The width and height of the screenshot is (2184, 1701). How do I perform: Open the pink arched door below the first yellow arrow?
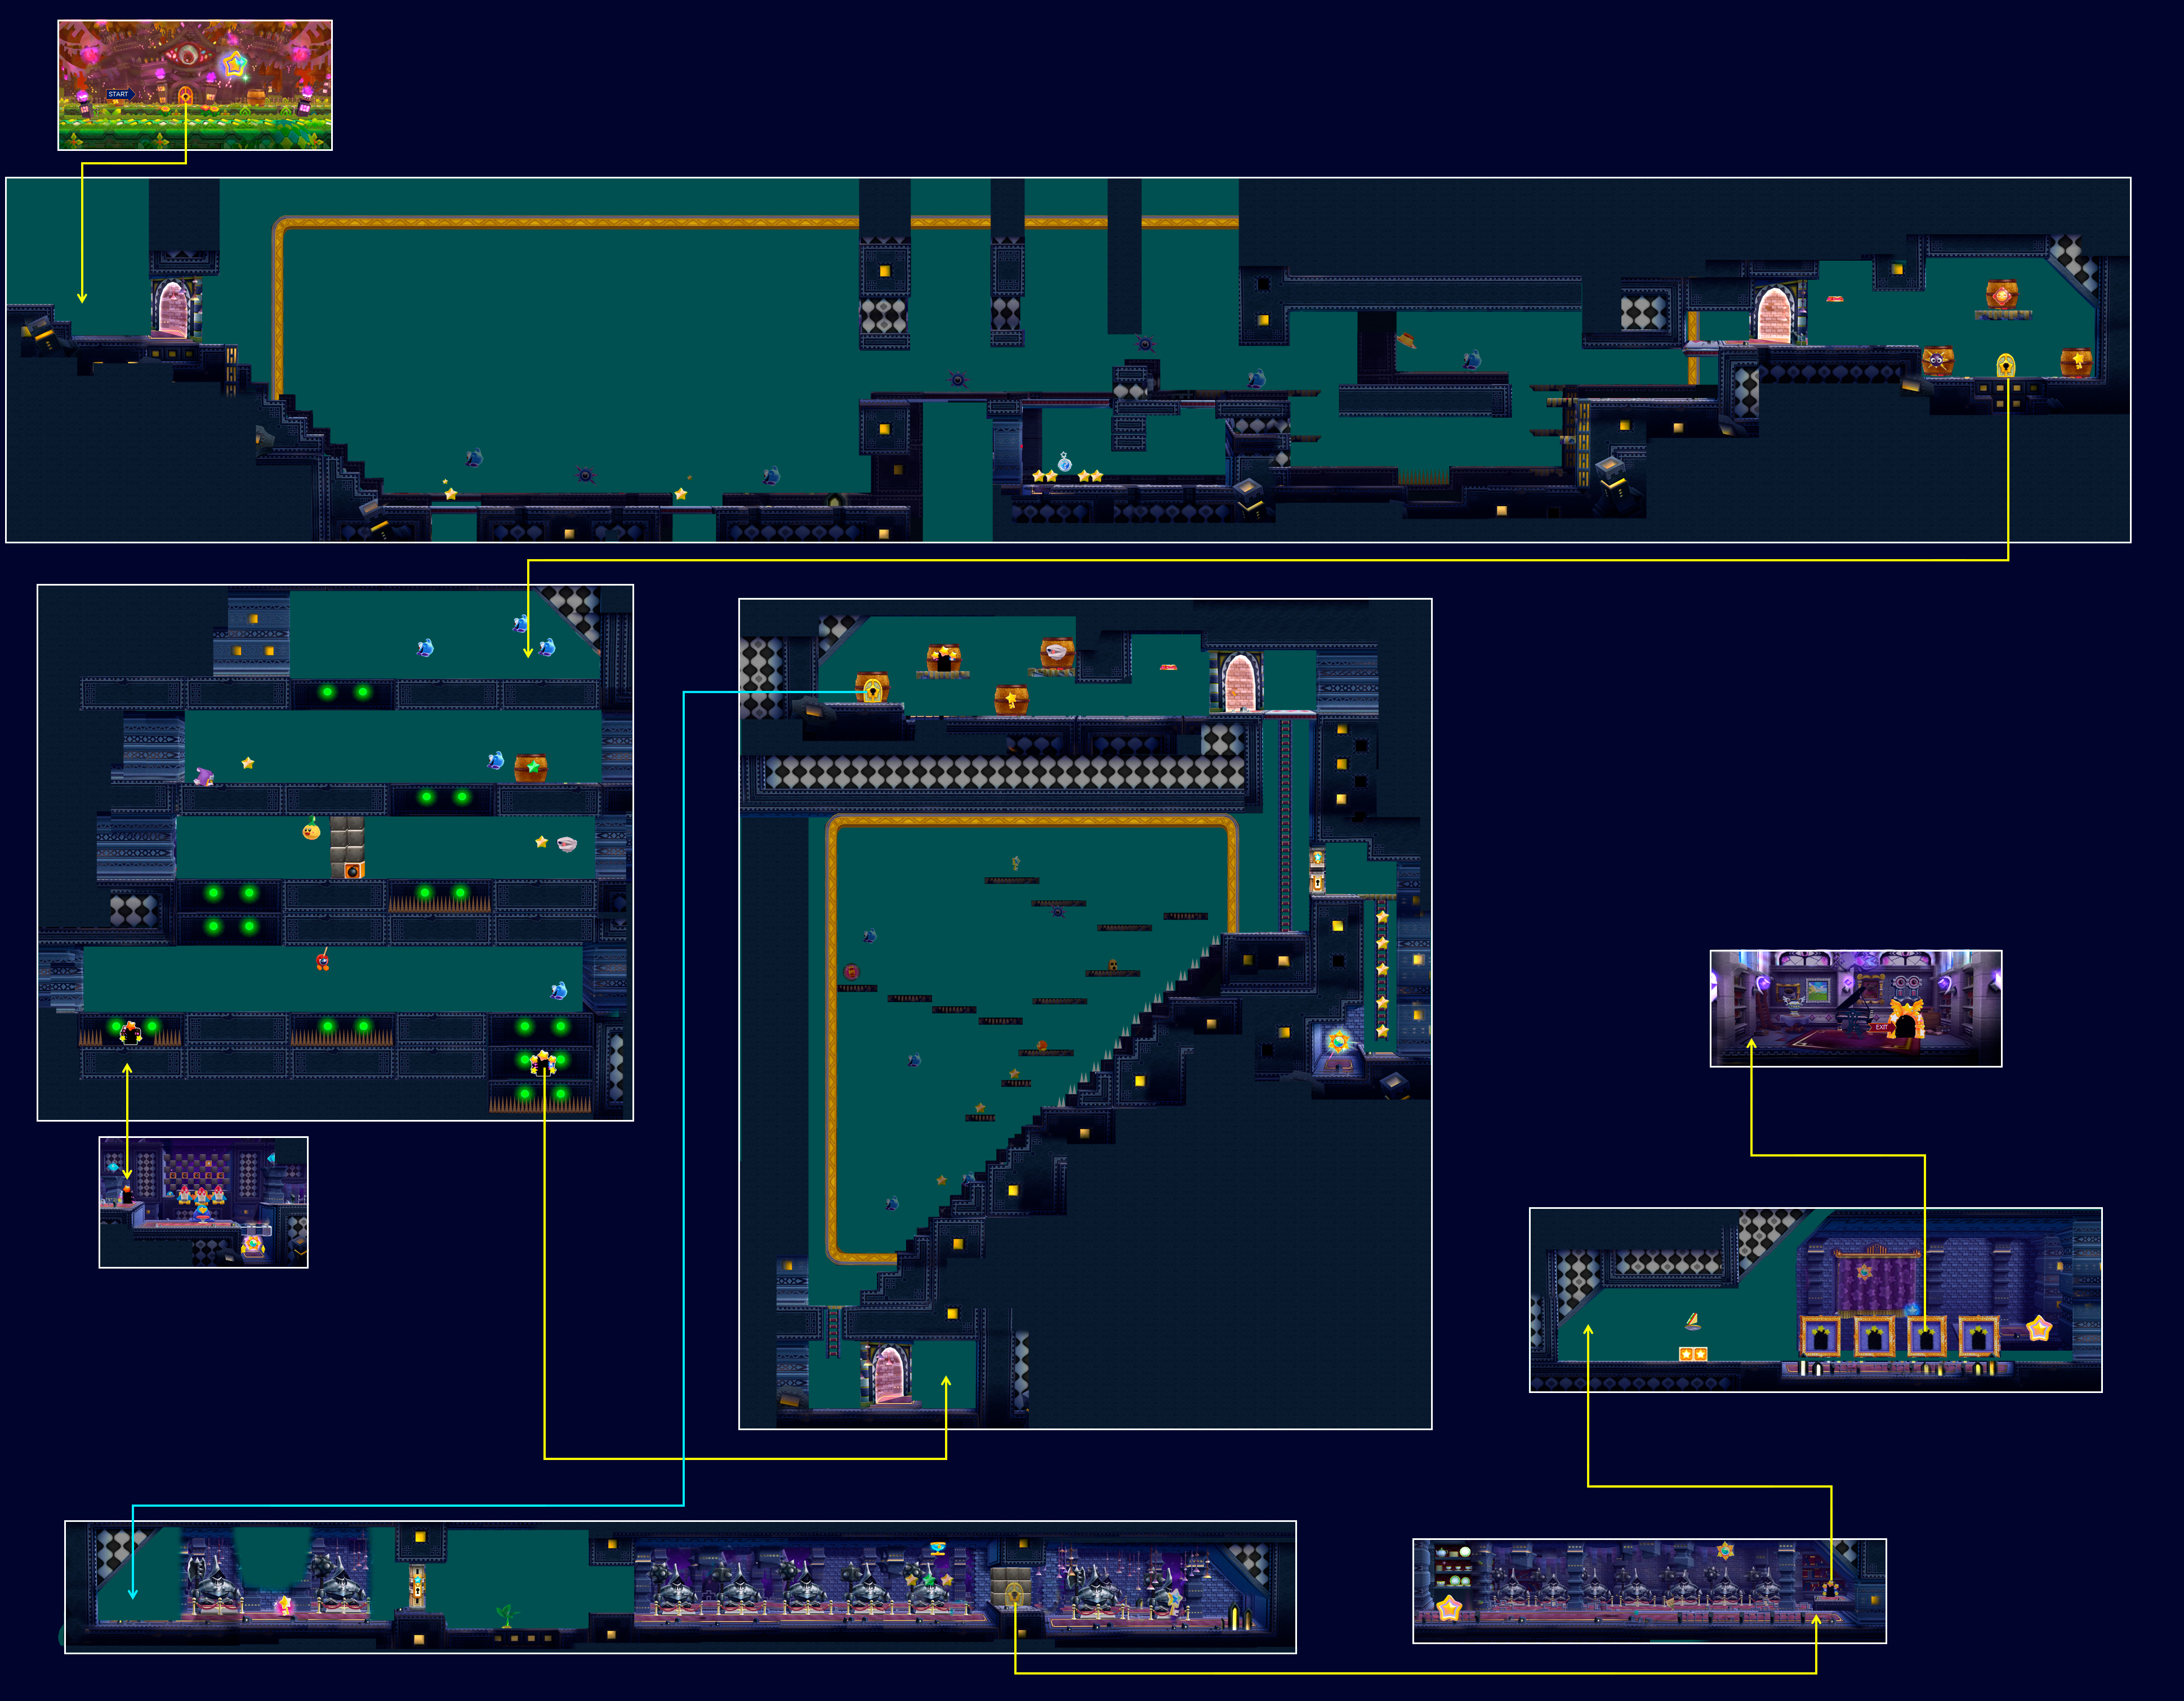point(172,309)
